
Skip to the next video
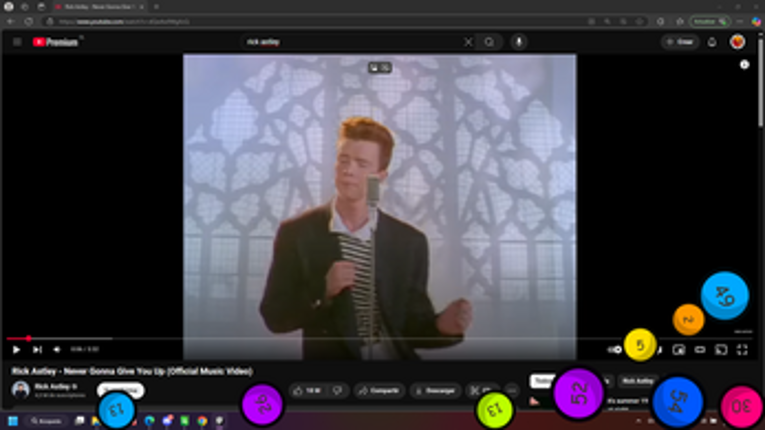pyautogui.click(x=37, y=350)
